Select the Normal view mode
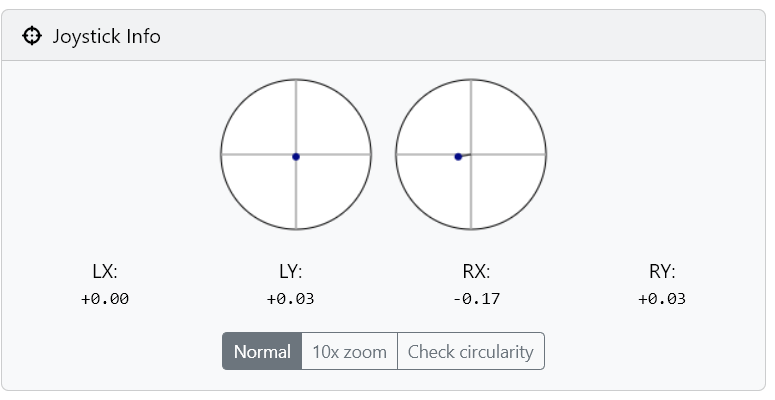The width and height of the screenshot is (775, 400). pyautogui.click(x=262, y=352)
